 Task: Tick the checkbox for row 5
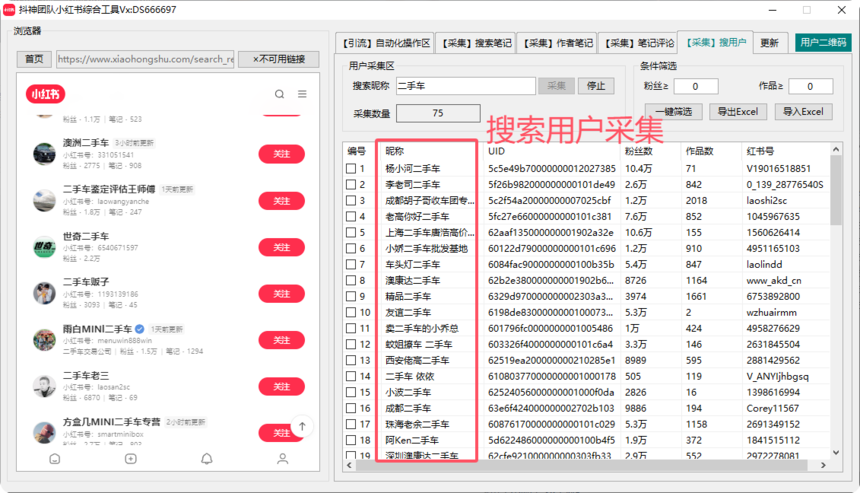pyautogui.click(x=351, y=233)
